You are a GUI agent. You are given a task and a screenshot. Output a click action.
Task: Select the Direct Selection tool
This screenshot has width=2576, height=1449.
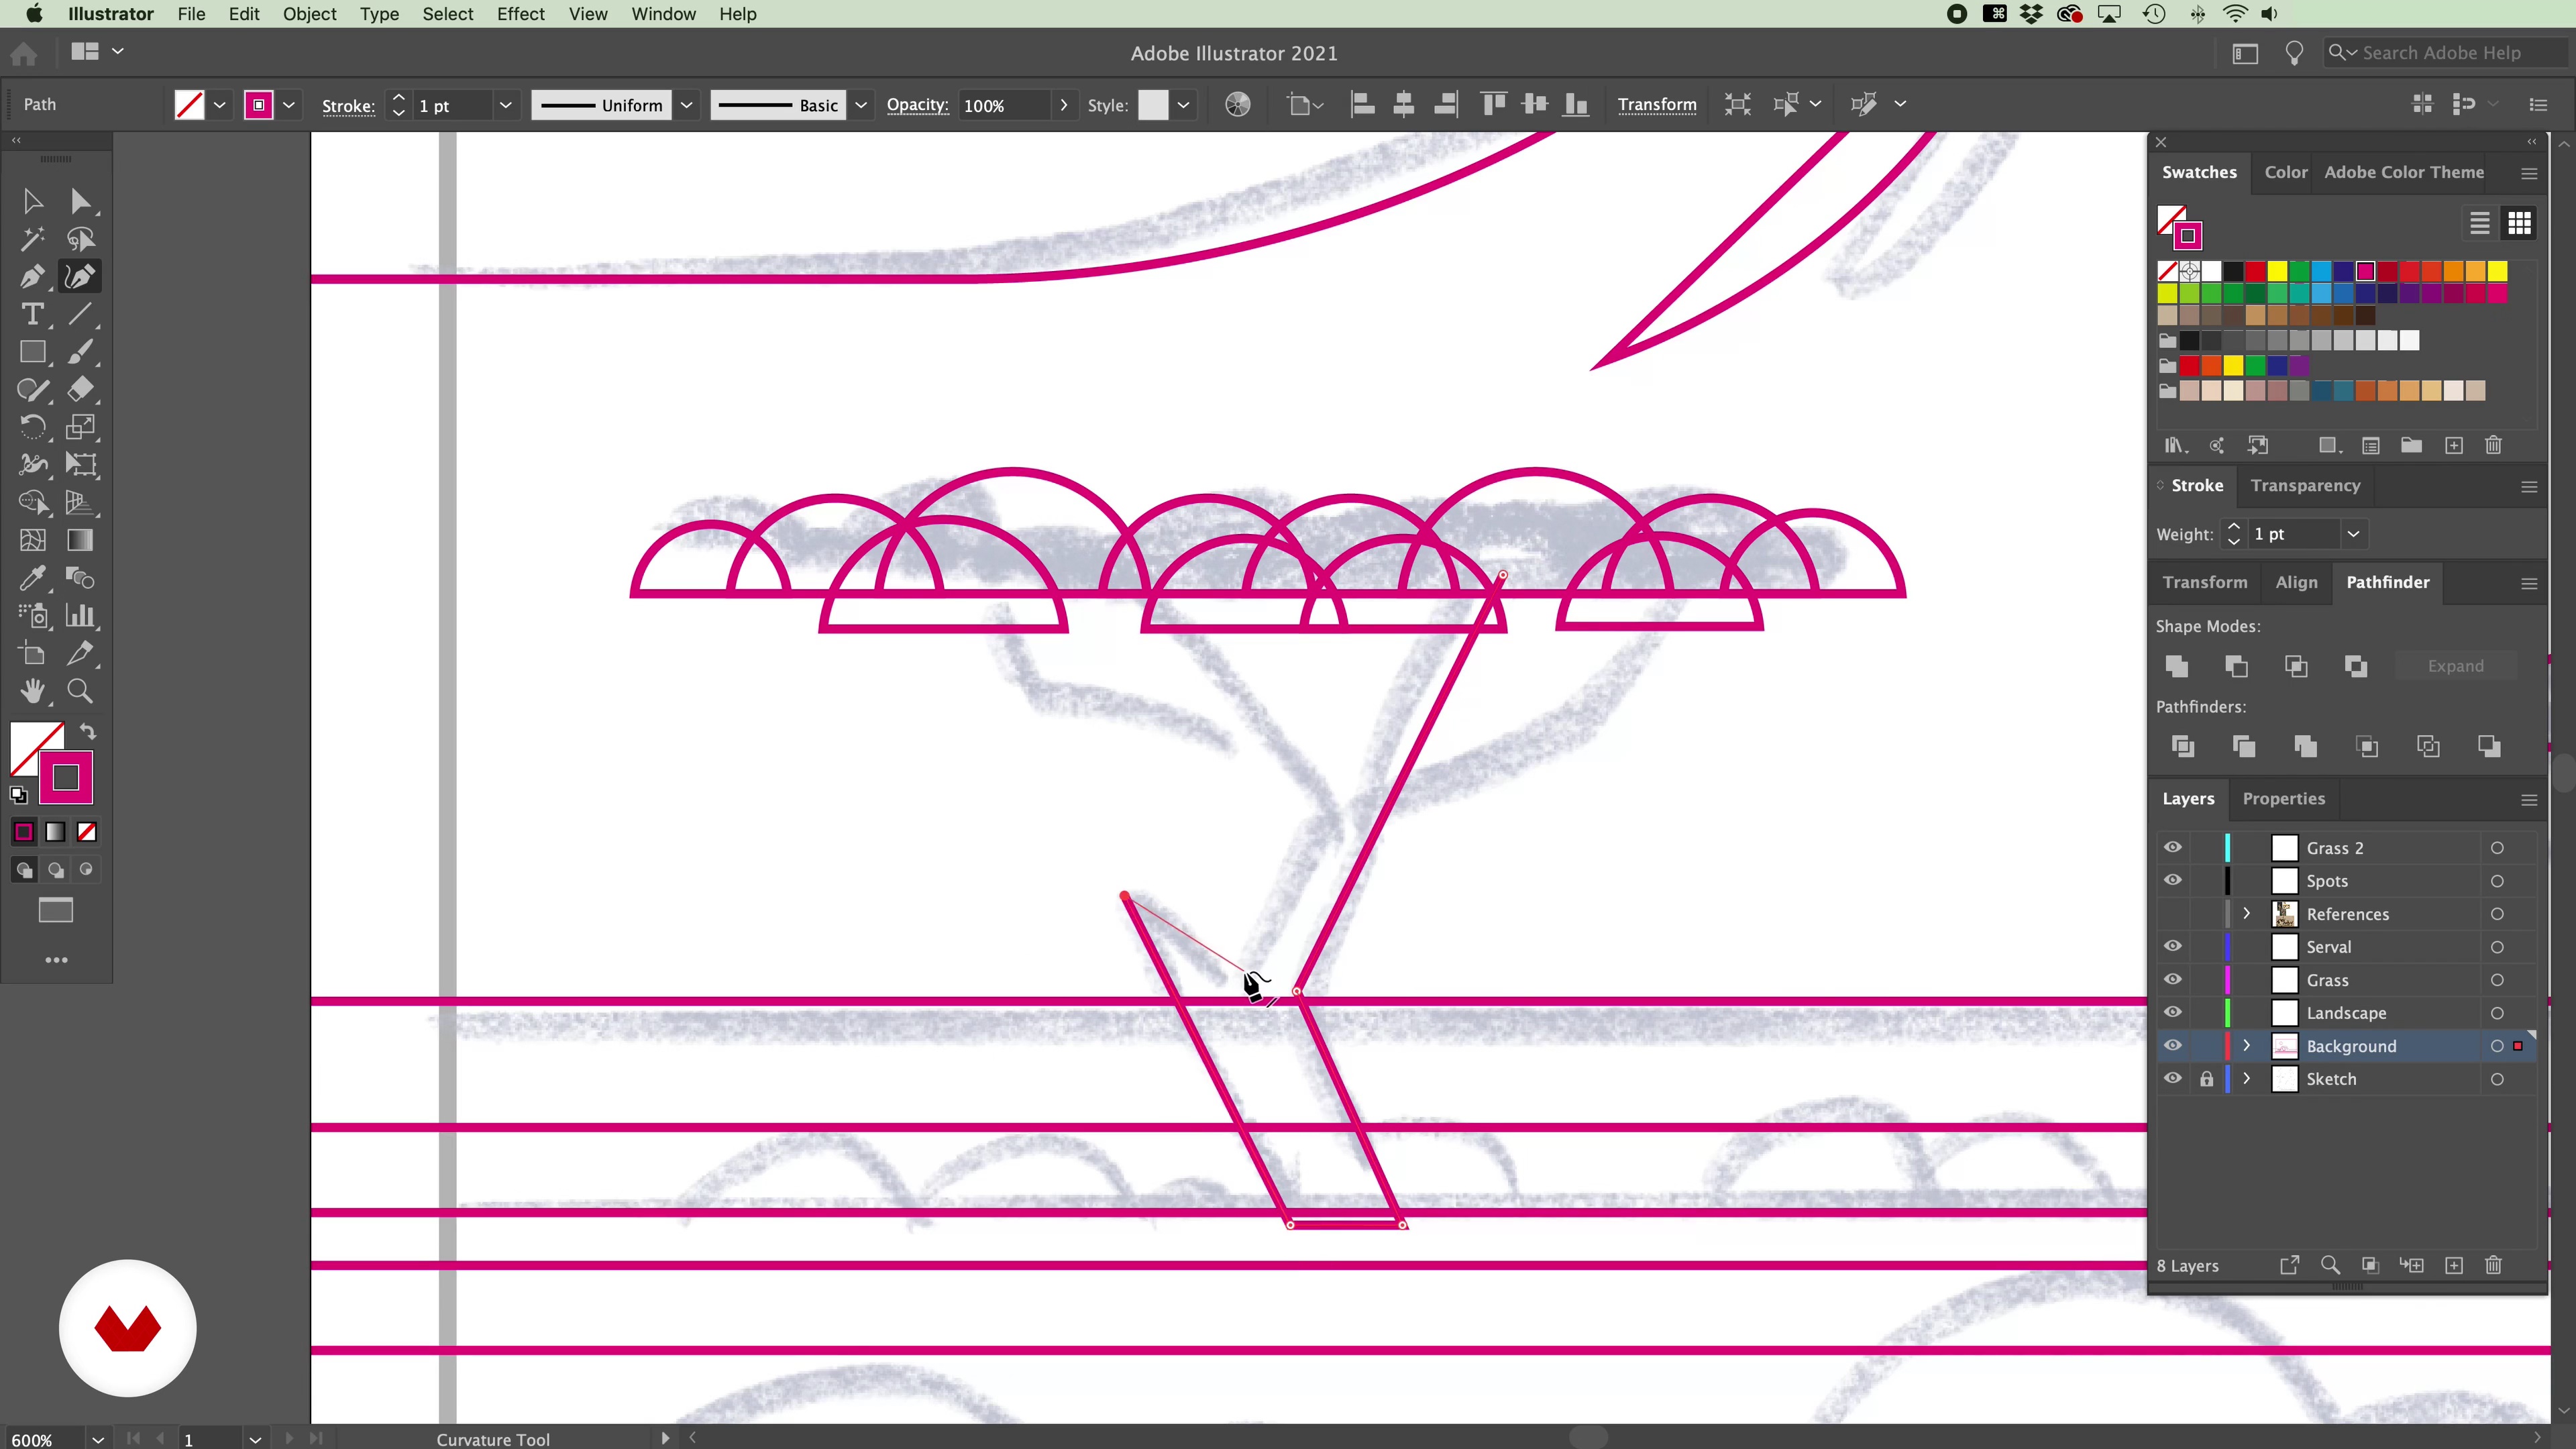(80, 201)
